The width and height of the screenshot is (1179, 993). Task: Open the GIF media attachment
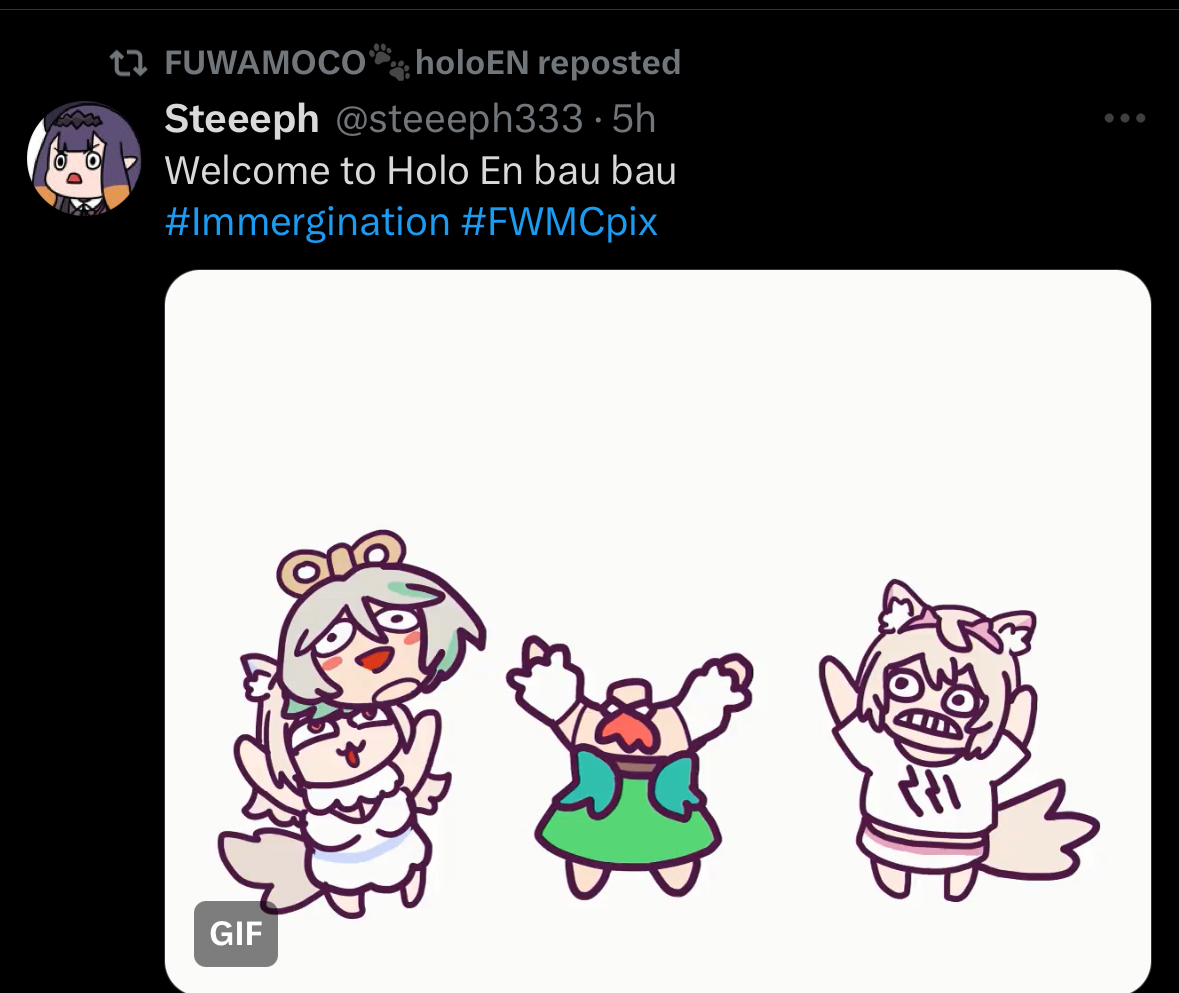click(658, 631)
